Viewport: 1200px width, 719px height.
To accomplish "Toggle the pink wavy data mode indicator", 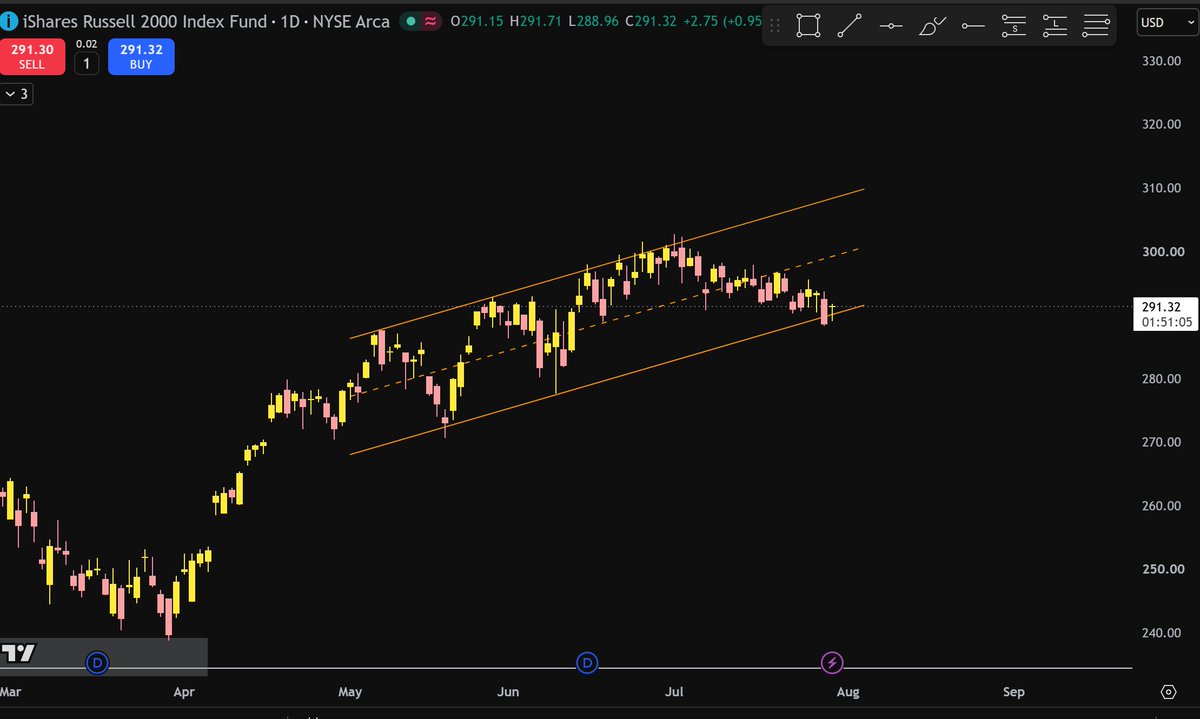I will [x=430, y=22].
